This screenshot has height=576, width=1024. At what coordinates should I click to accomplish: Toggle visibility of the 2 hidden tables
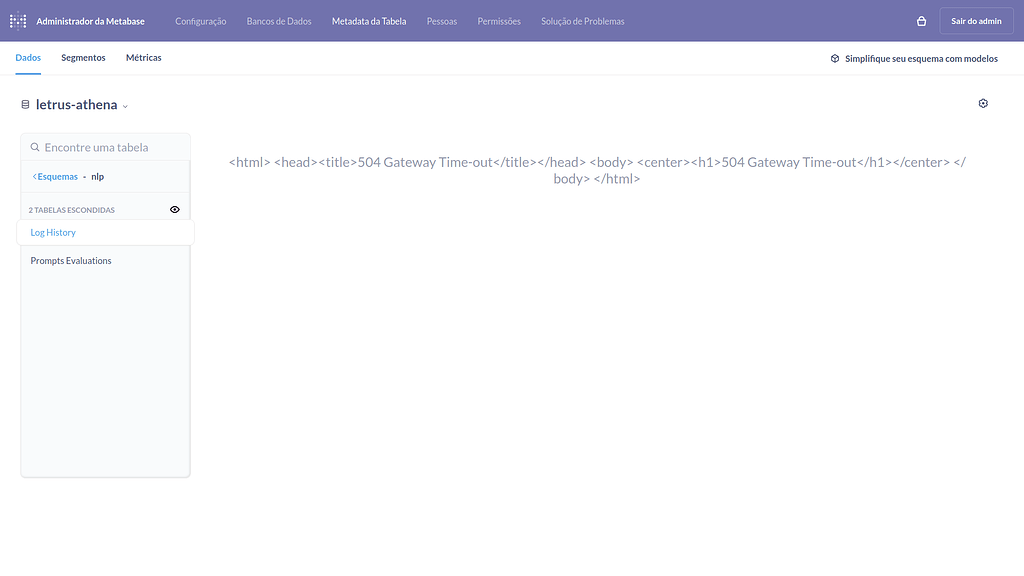point(174,209)
